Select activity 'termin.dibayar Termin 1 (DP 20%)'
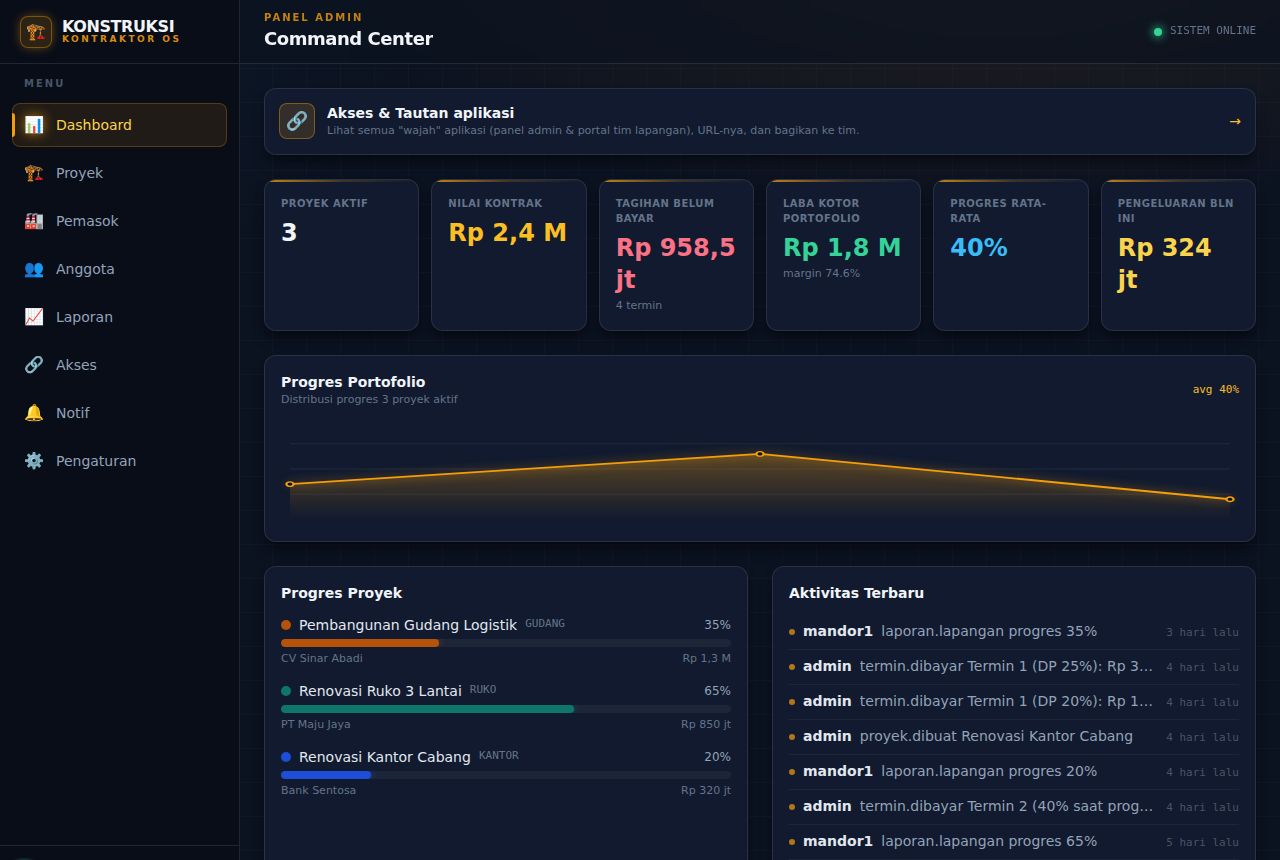 tap(1014, 701)
